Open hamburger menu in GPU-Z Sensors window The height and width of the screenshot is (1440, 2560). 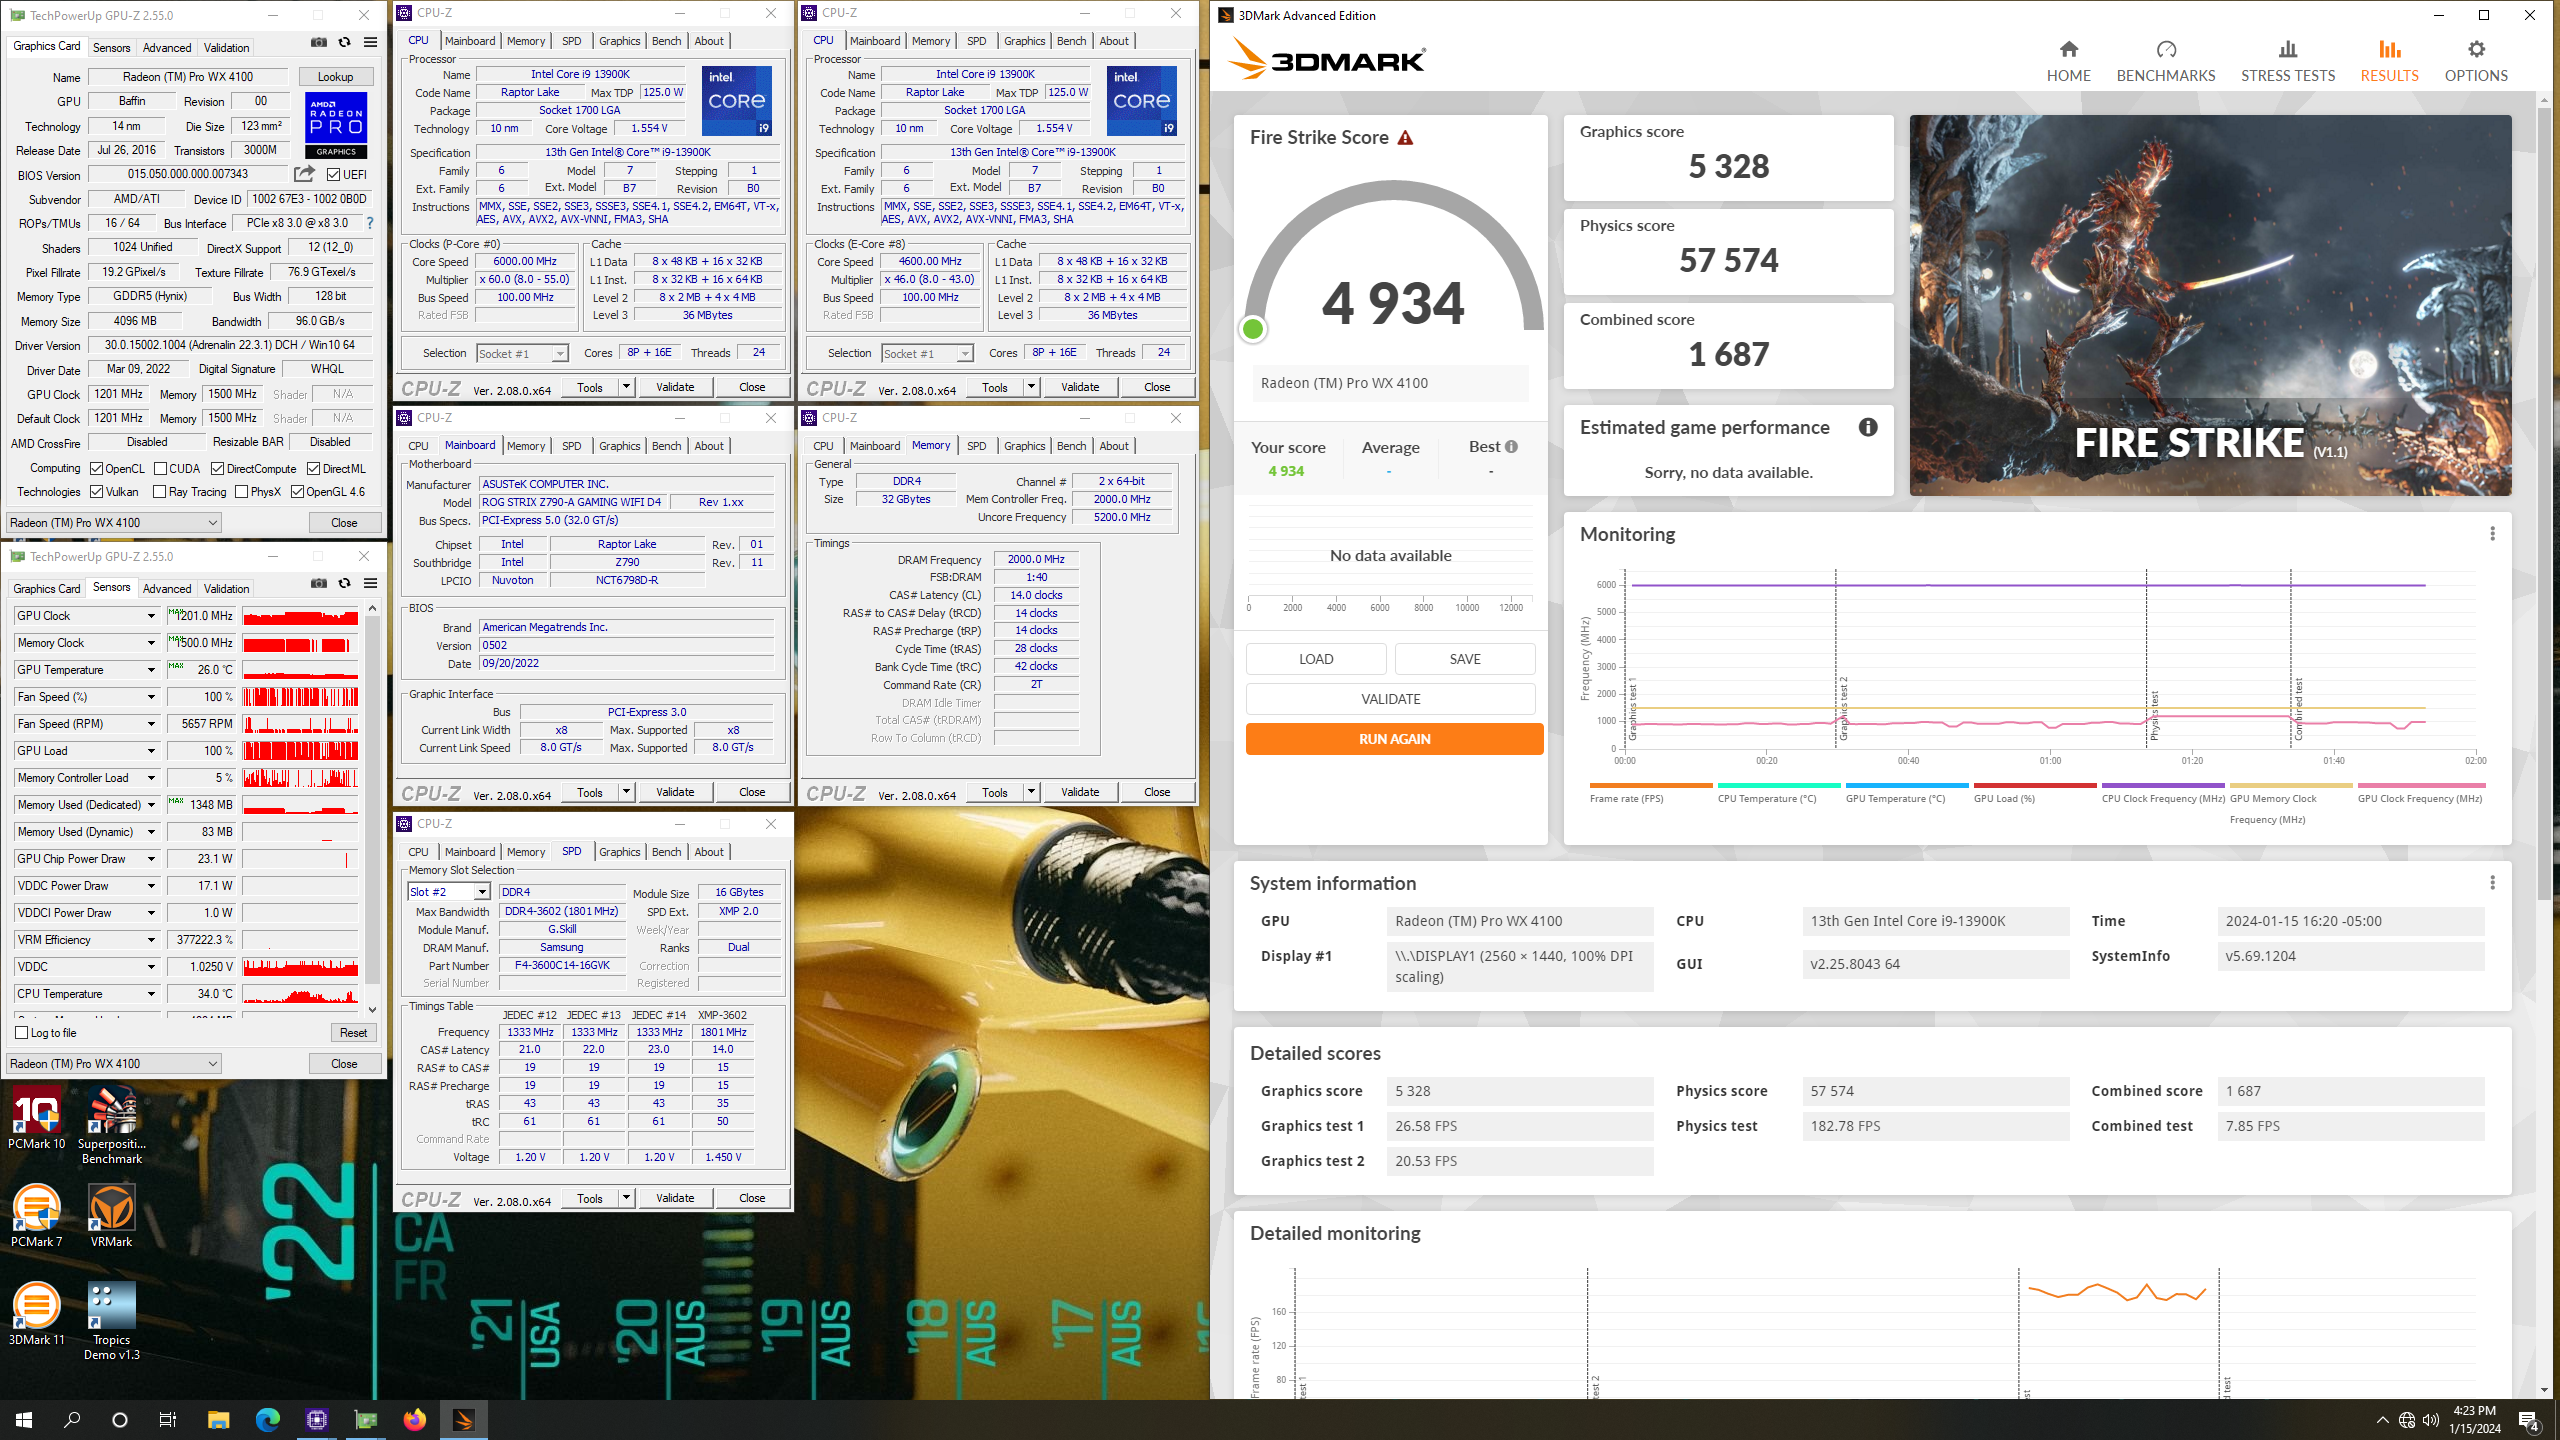[370, 584]
